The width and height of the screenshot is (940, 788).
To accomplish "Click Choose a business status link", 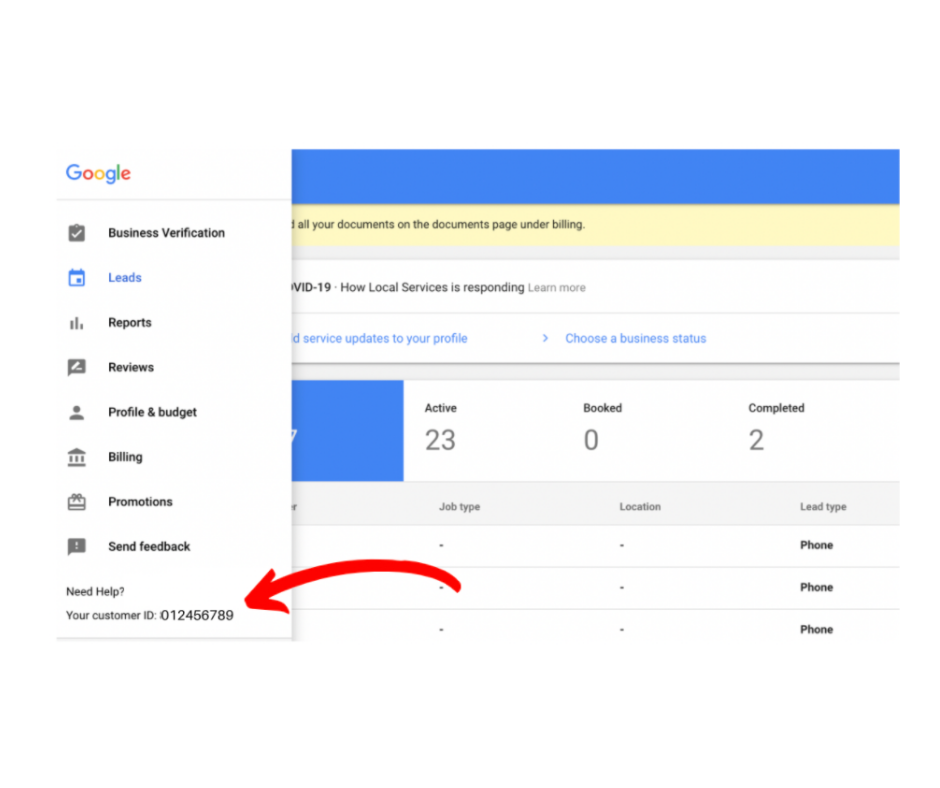I will (x=635, y=339).
